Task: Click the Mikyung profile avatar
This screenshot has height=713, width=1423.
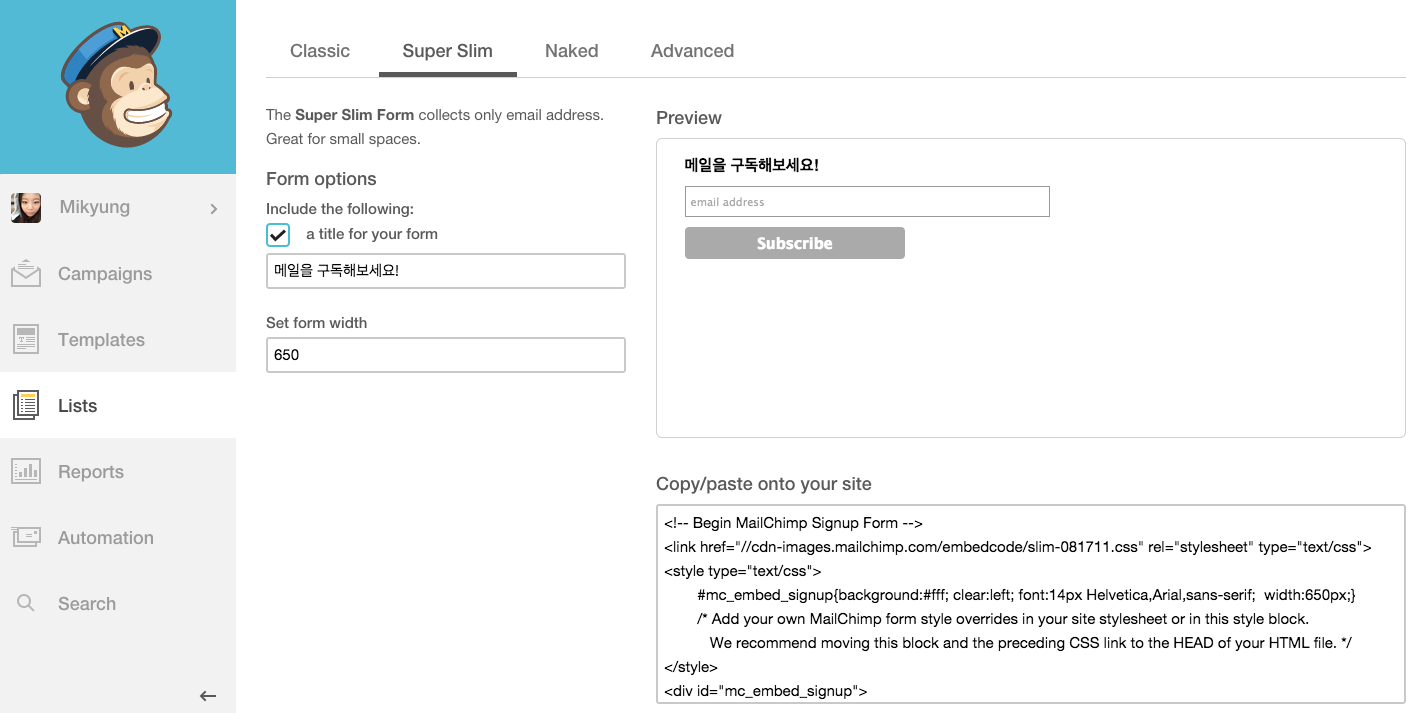Action: point(26,208)
